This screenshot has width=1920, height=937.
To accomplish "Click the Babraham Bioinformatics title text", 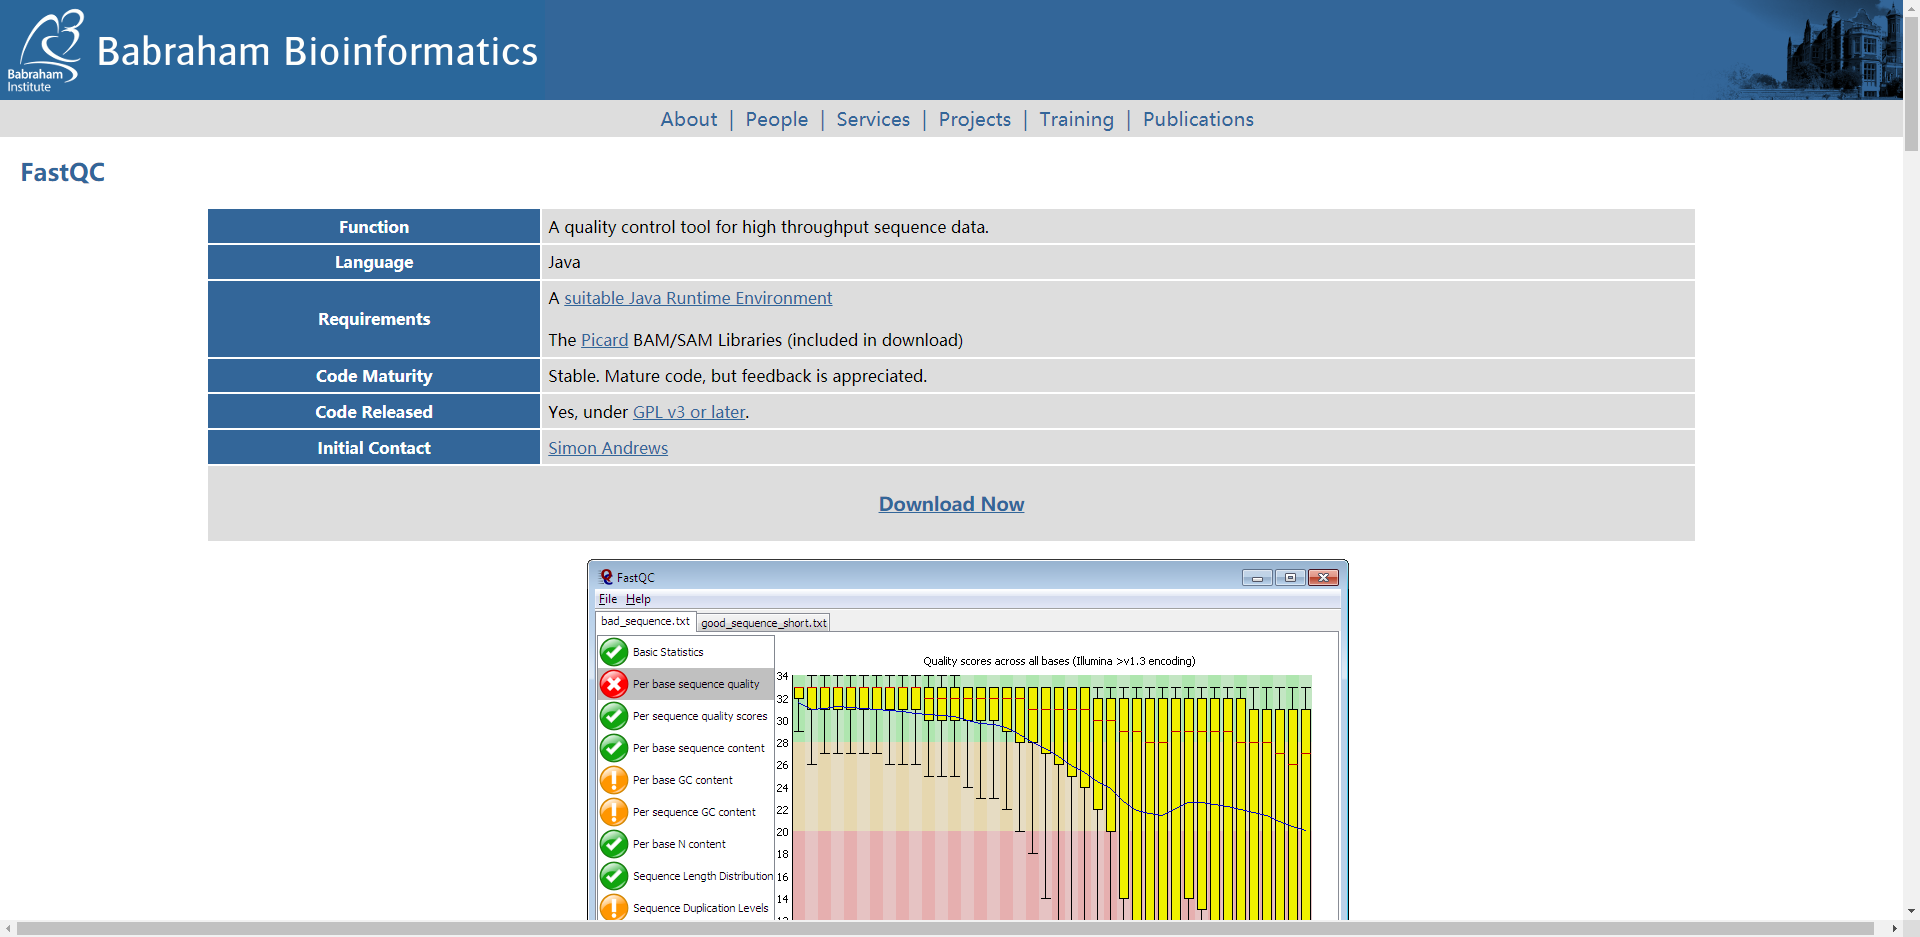I will click(317, 51).
